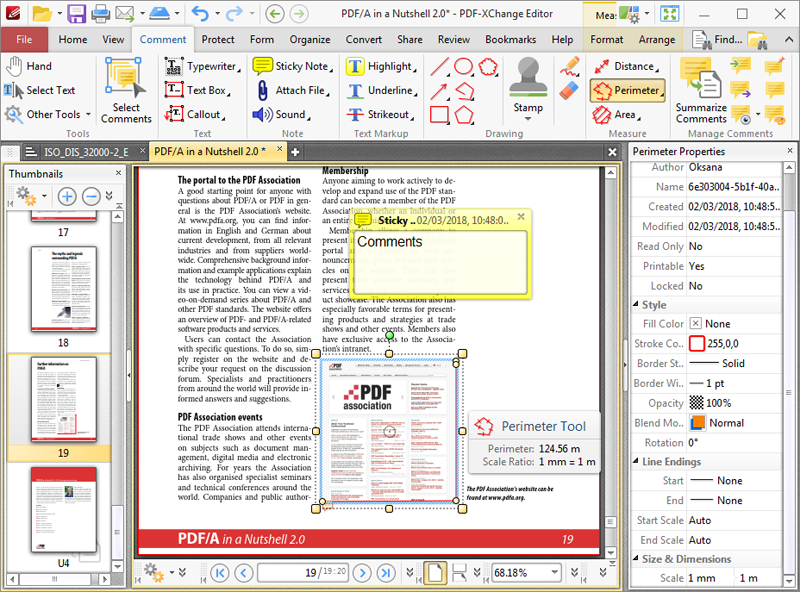This screenshot has width=800, height=592.
Task: Open the zoom level dropdown showing 68.18%
Action: click(x=556, y=572)
